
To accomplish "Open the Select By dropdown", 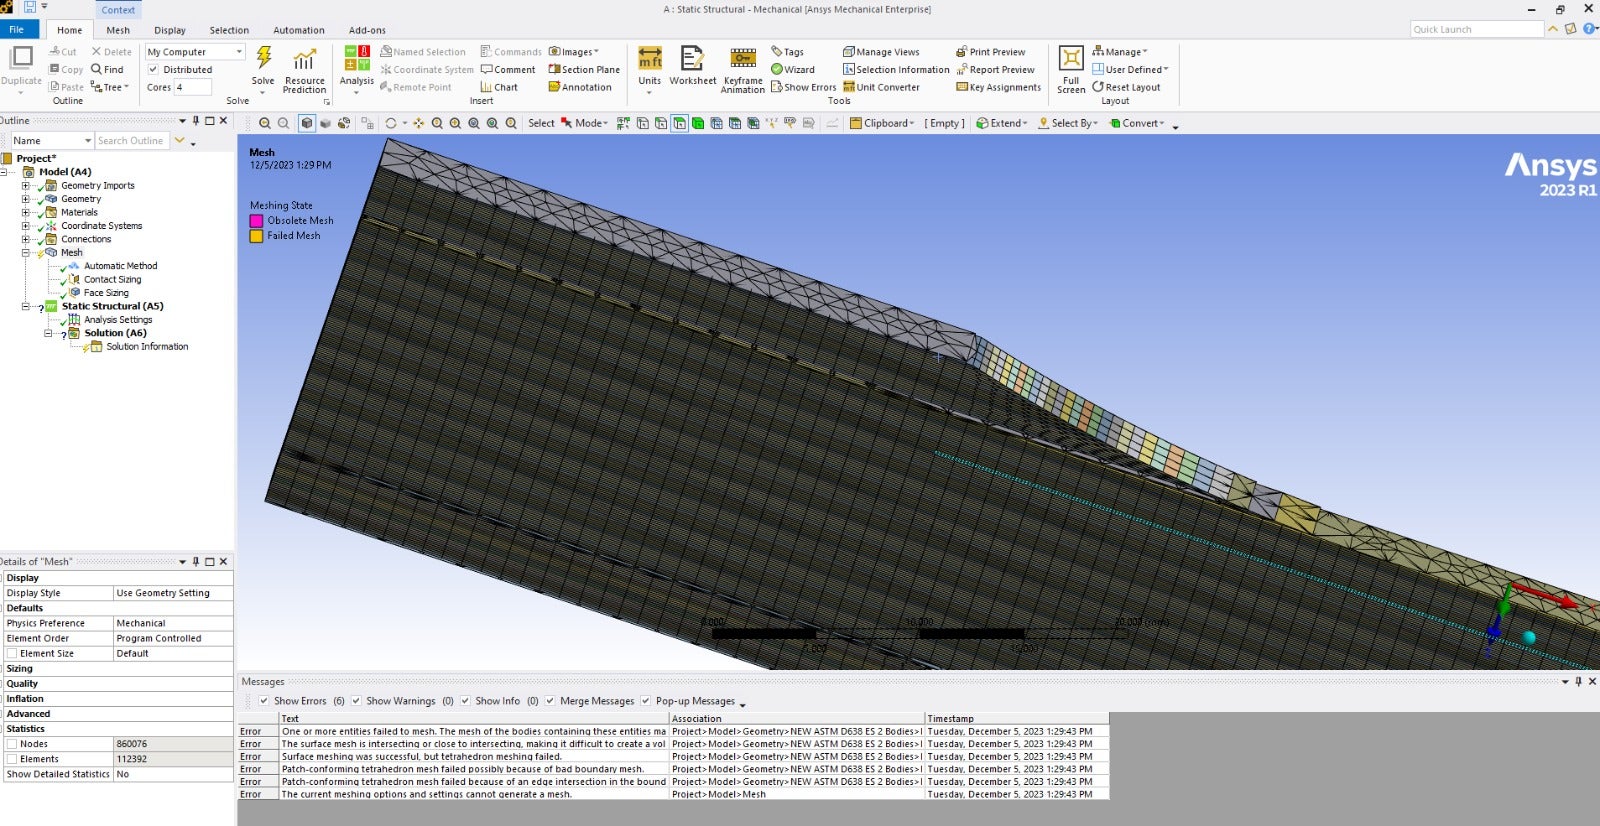I will coord(1067,123).
